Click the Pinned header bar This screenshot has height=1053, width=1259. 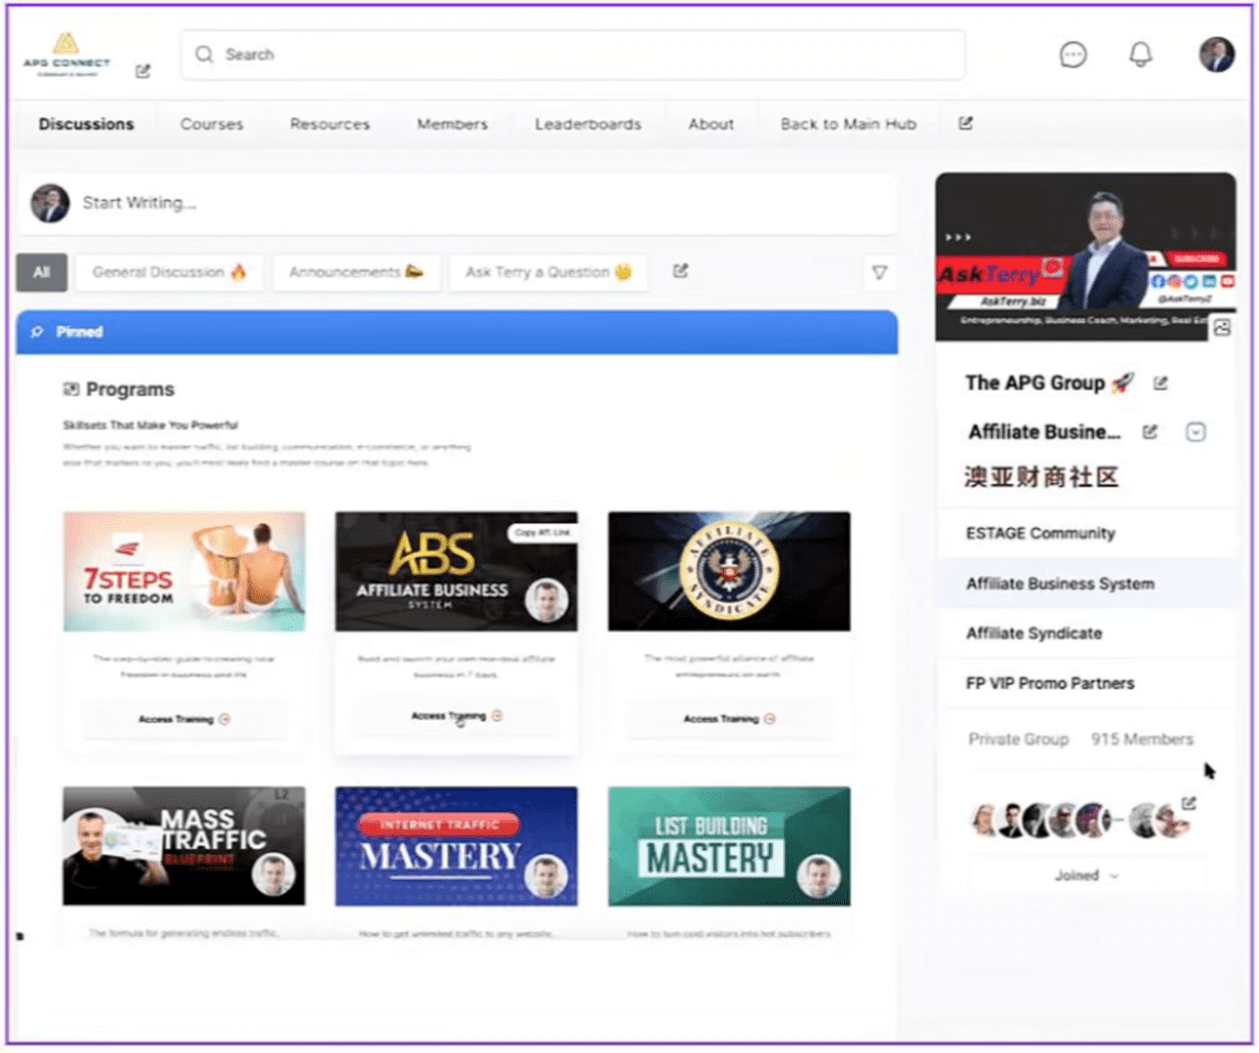tap(457, 332)
